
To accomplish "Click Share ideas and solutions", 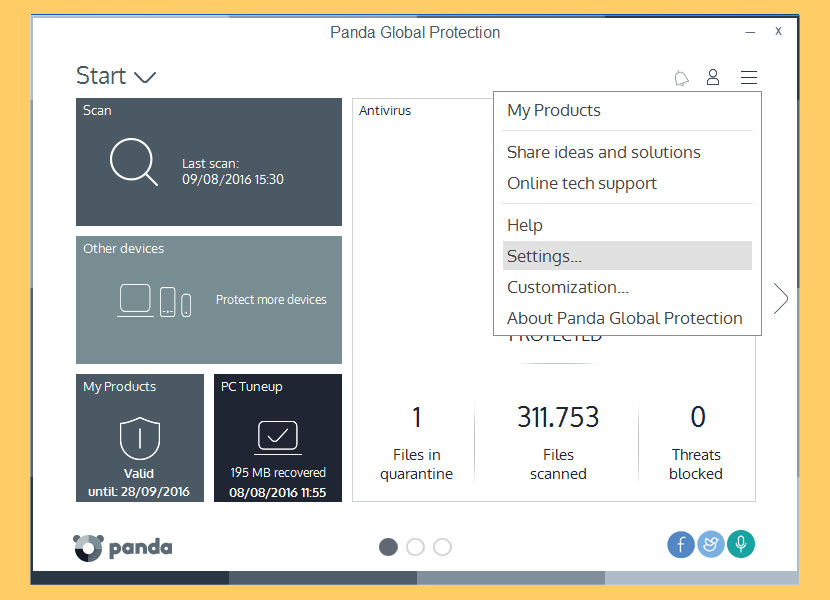I will (603, 152).
